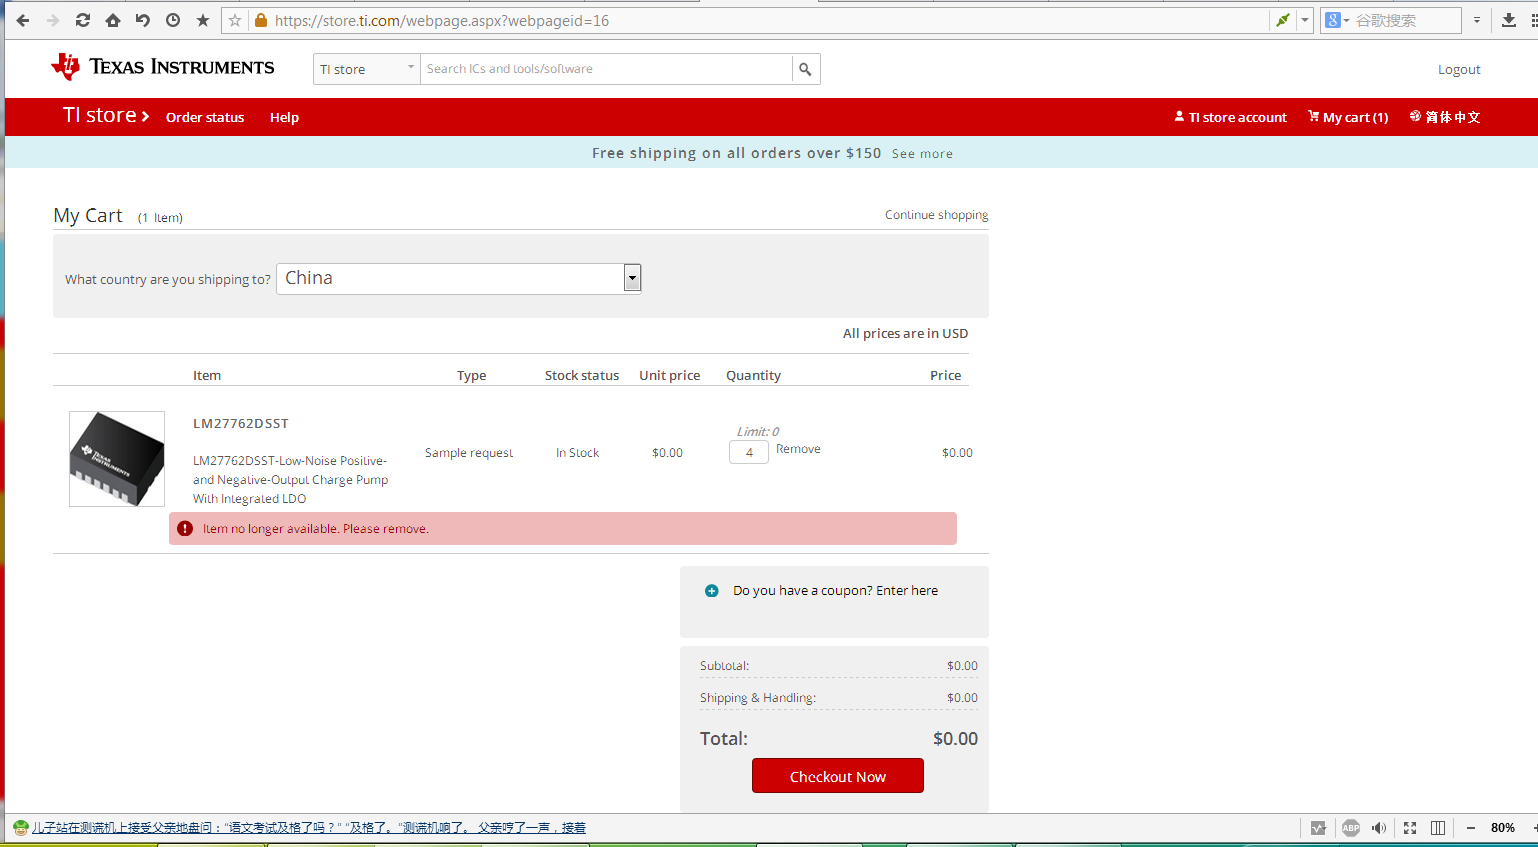Click the undo closed tab icon
This screenshot has height=847, width=1538.
coord(143,20)
